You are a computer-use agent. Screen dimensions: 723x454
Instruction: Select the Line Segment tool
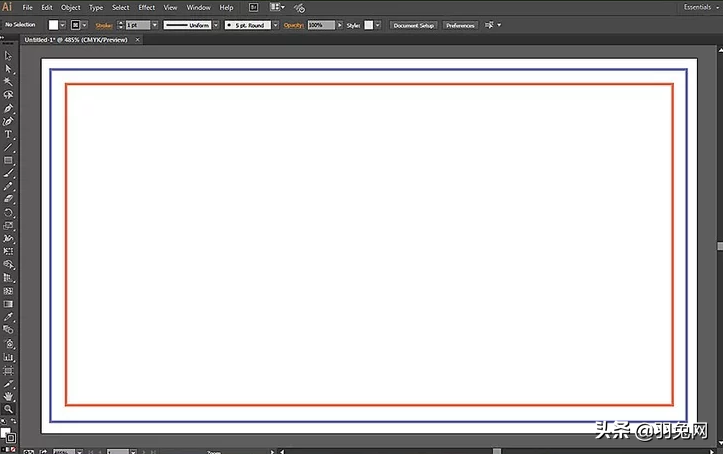click(x=8, y=147)
